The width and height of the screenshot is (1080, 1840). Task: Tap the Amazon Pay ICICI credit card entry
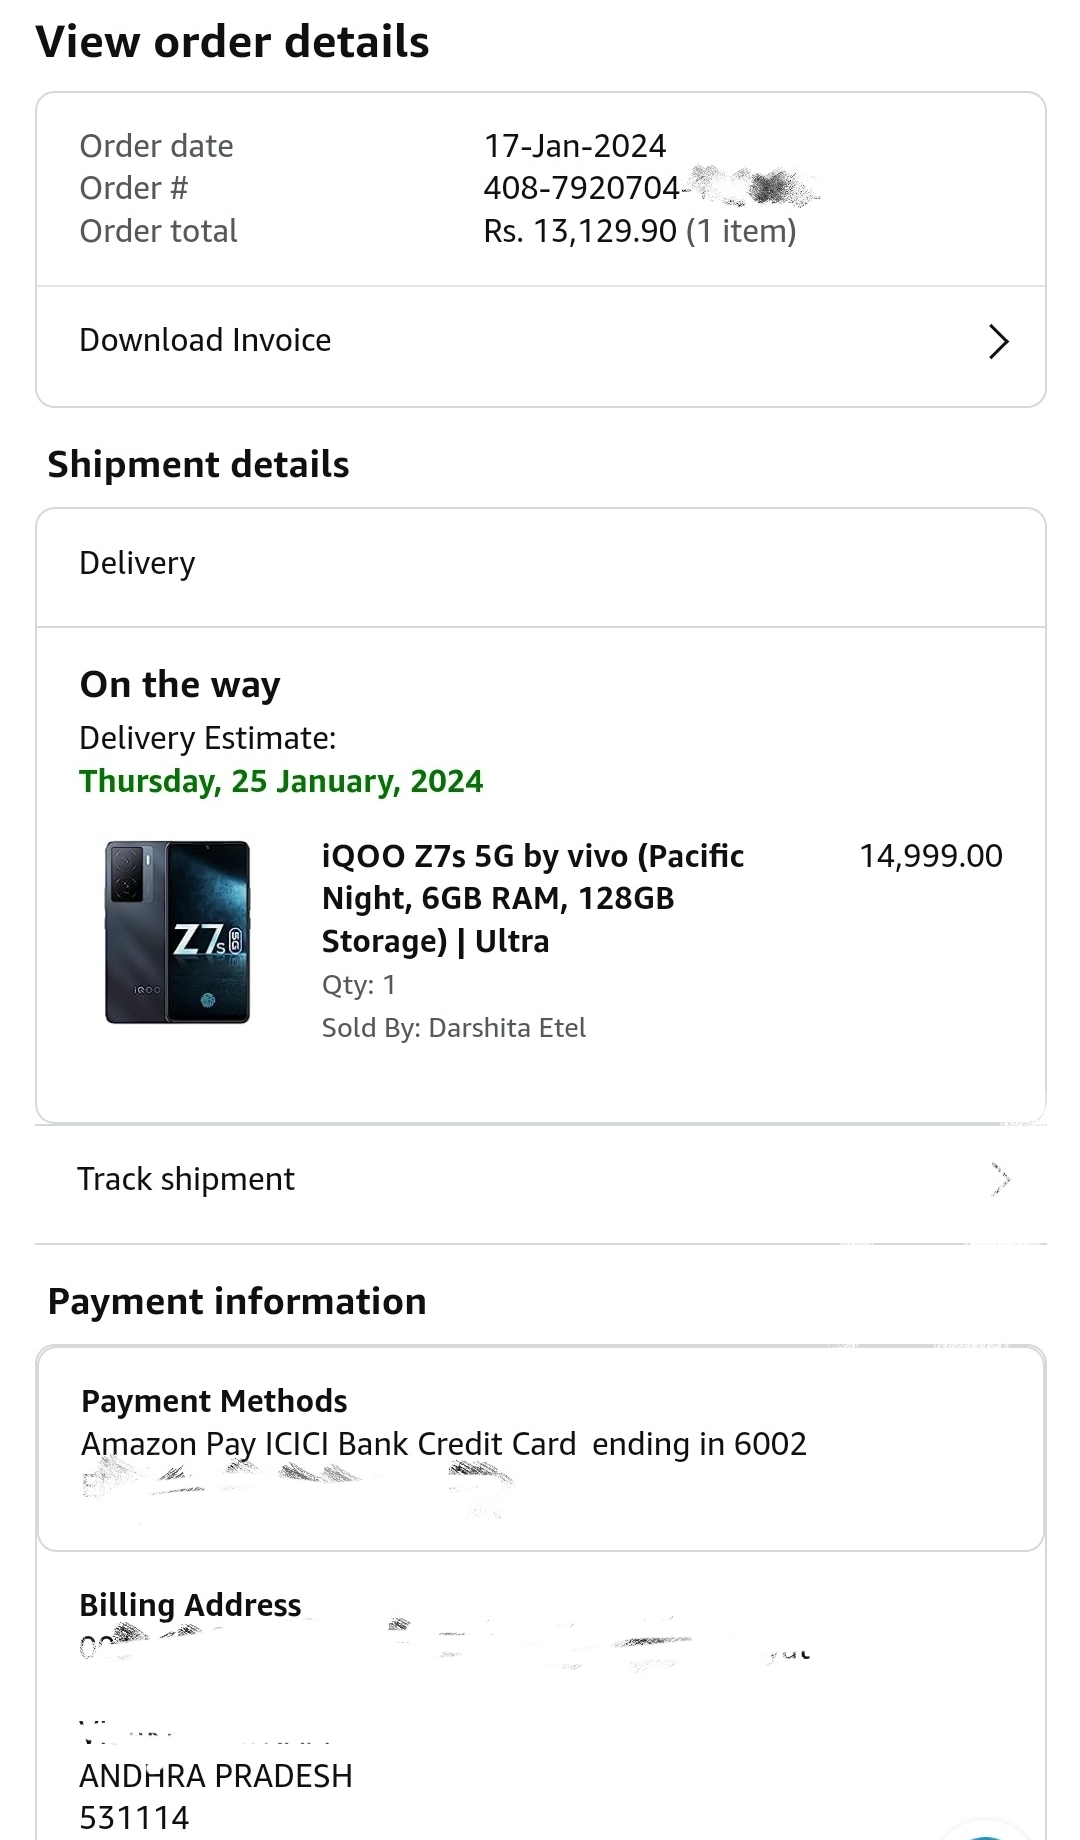tap(444, 1444)
